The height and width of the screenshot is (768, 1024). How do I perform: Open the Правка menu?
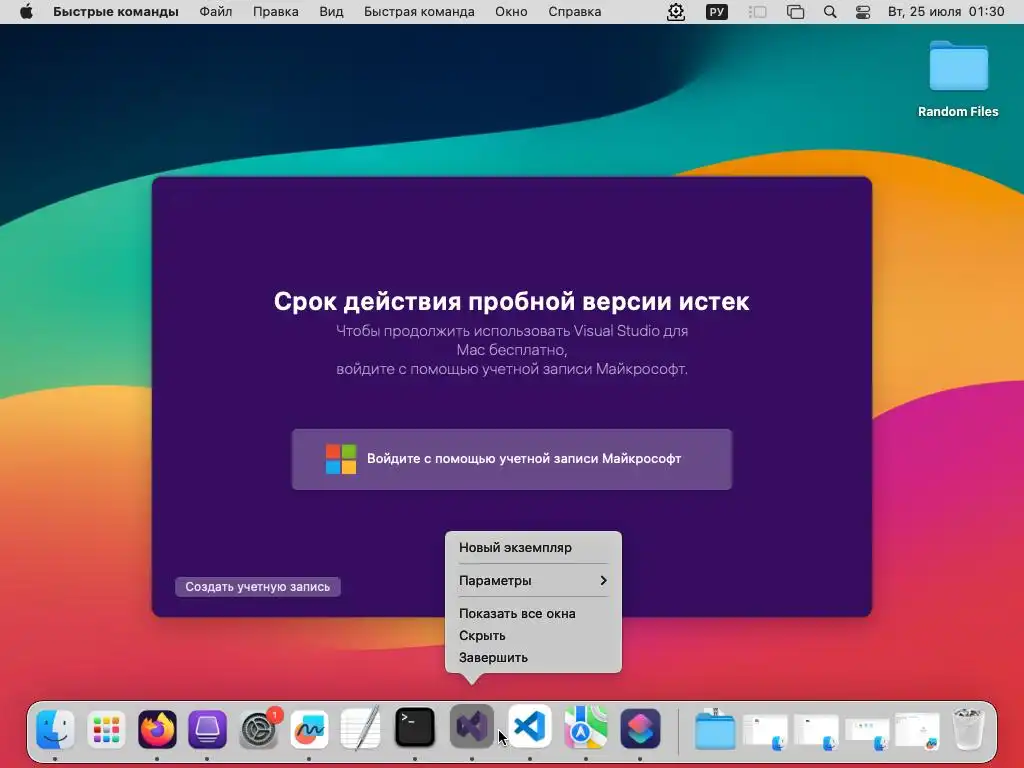click(276, 12)
